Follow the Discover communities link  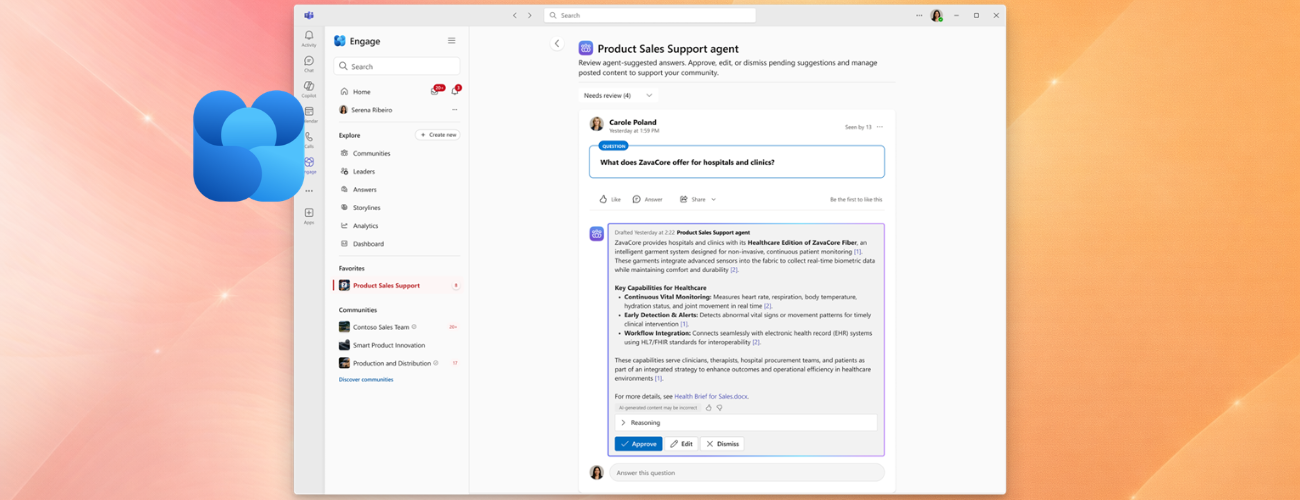click(x=366, y=380)
